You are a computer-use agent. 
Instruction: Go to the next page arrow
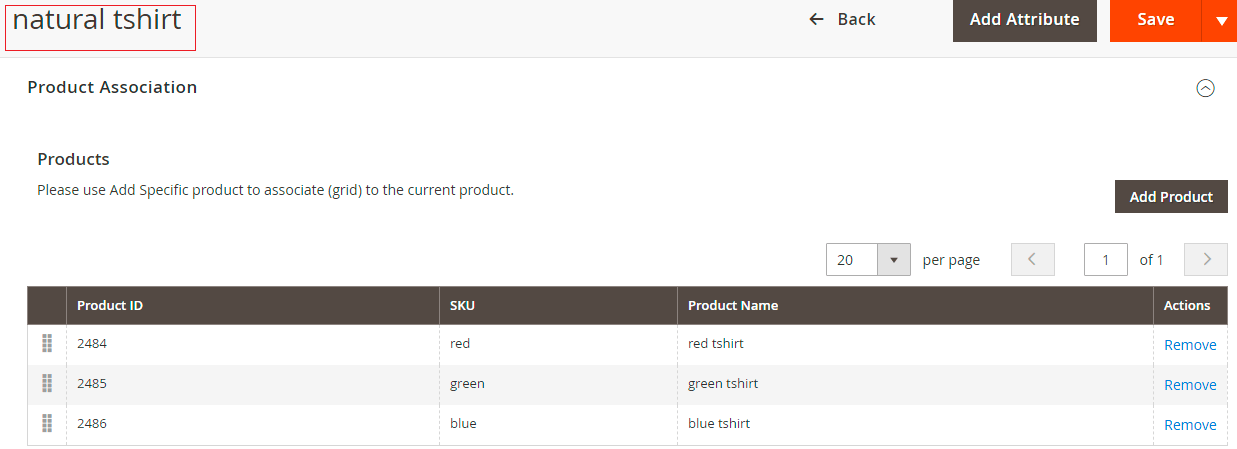[x=1206, y=260]
